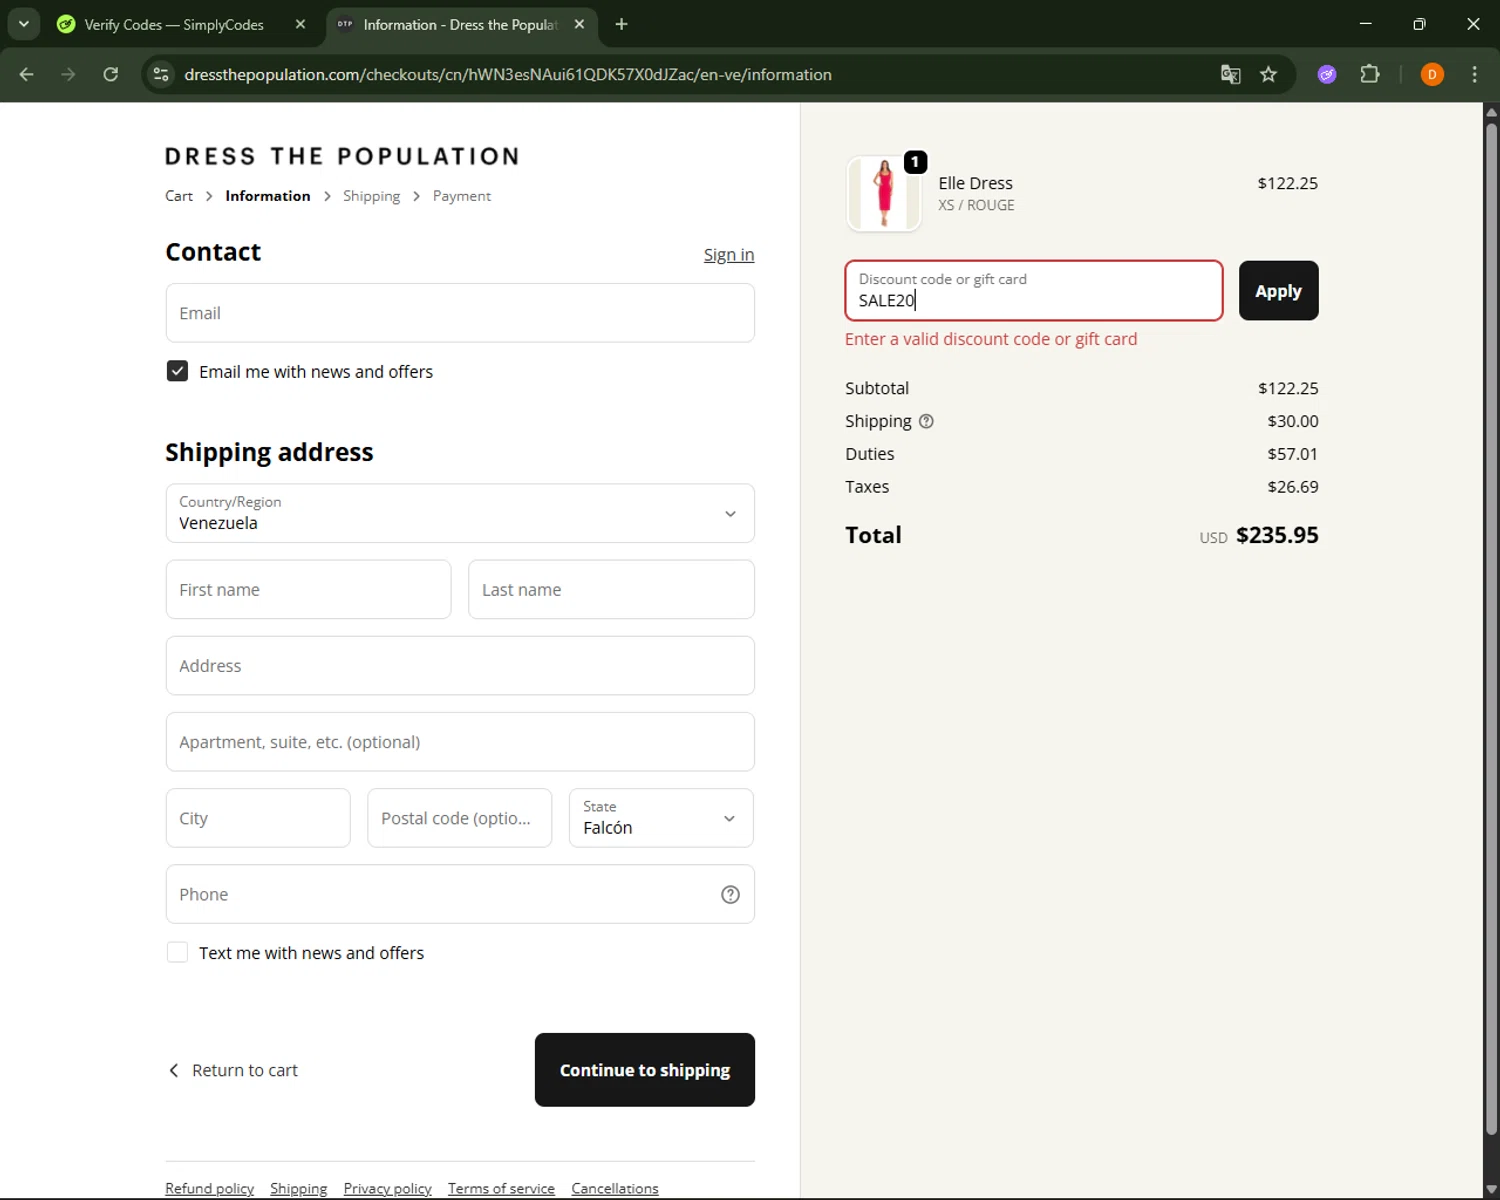Click the translate page icon
Screen dimensions: 1500x1200
tap(1231, 74)
